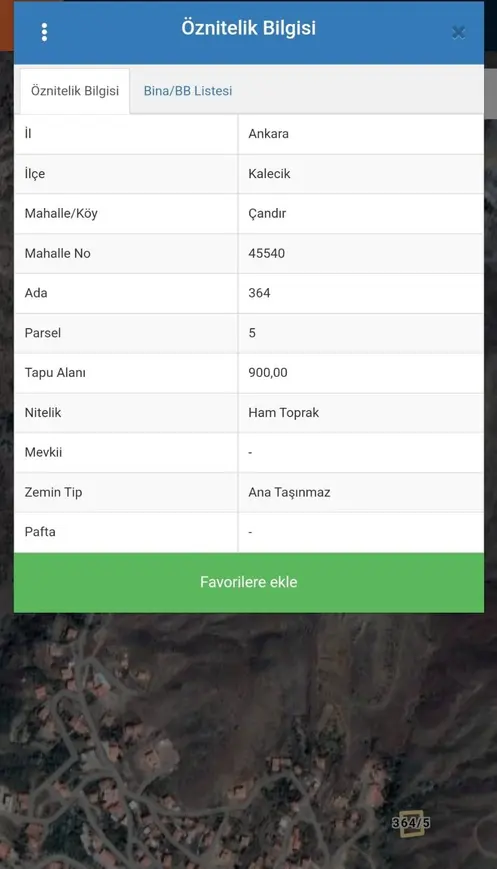Image resolution: width=497 pixels, height=869 pixels.
Task: Click the 364/5 parcel marker on map
Action: [411, 823]
